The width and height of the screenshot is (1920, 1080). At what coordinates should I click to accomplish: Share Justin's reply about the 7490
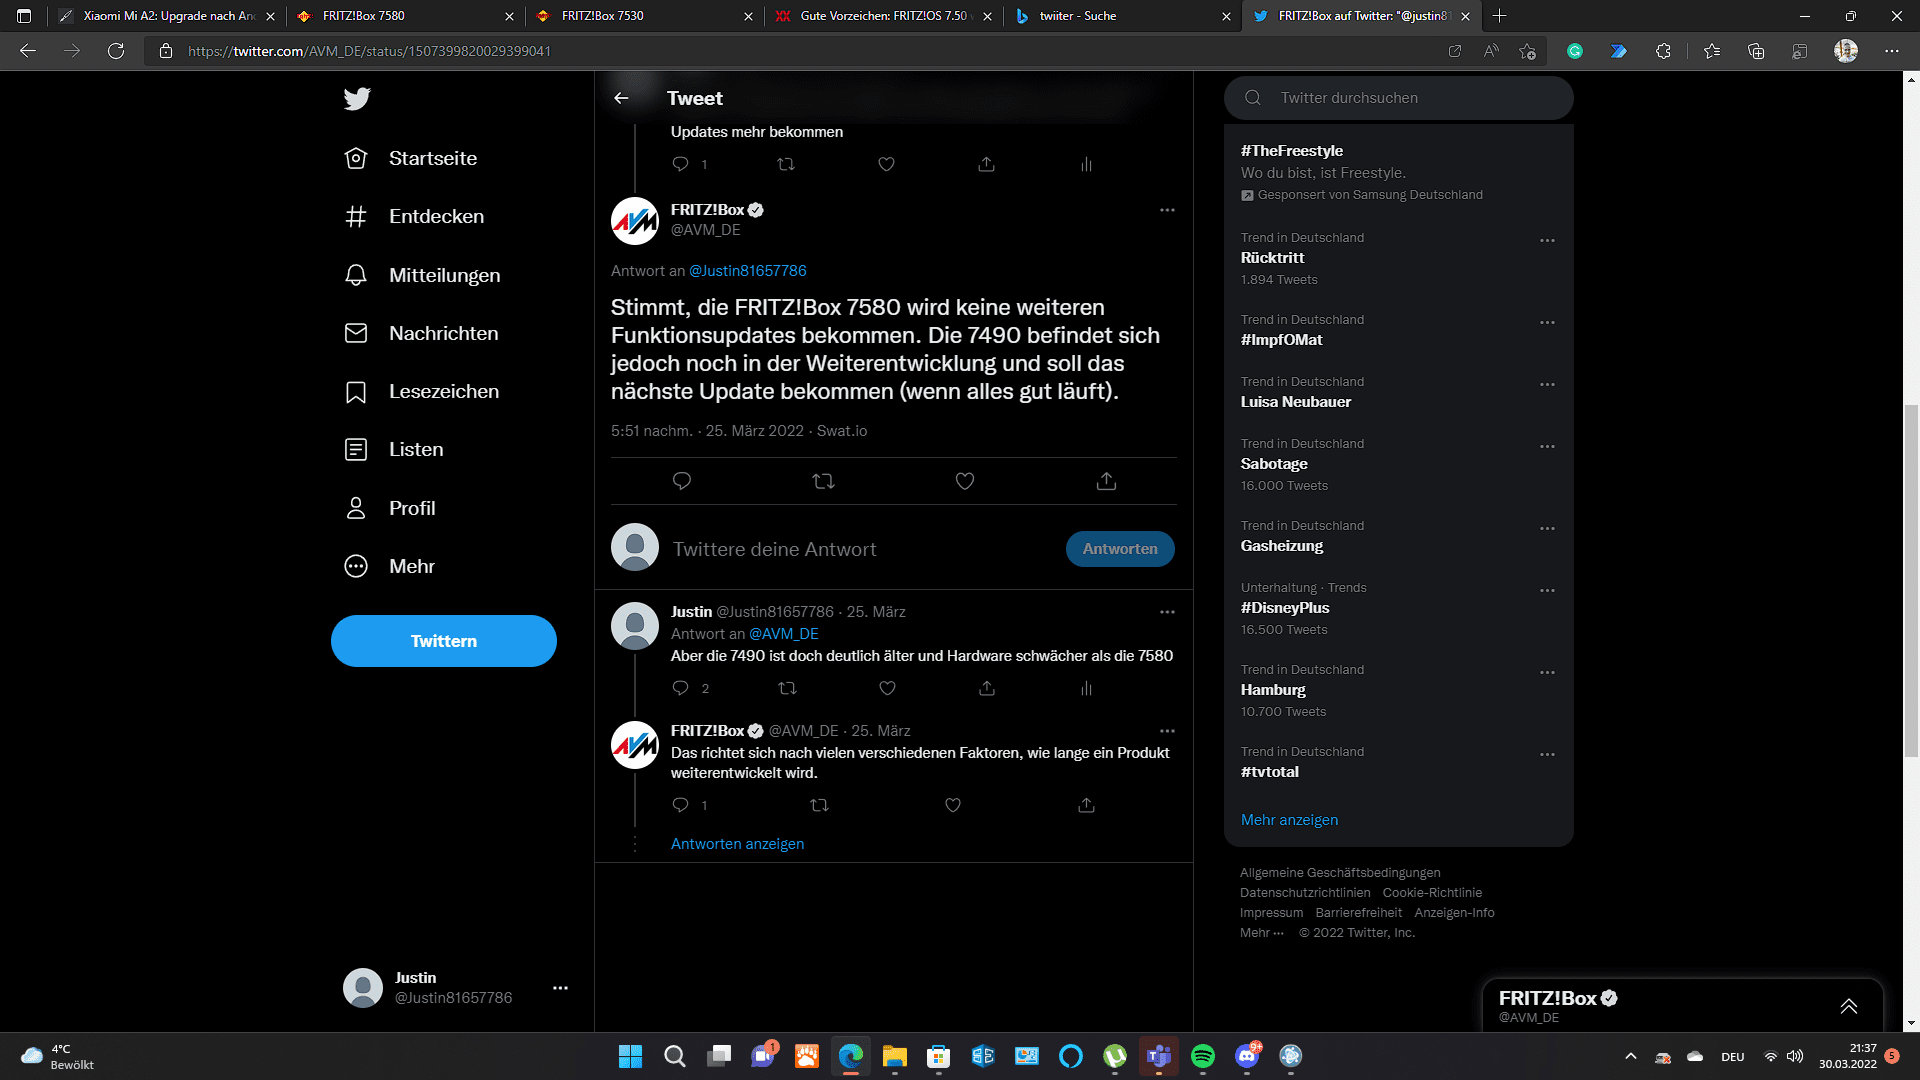point(987,688)
